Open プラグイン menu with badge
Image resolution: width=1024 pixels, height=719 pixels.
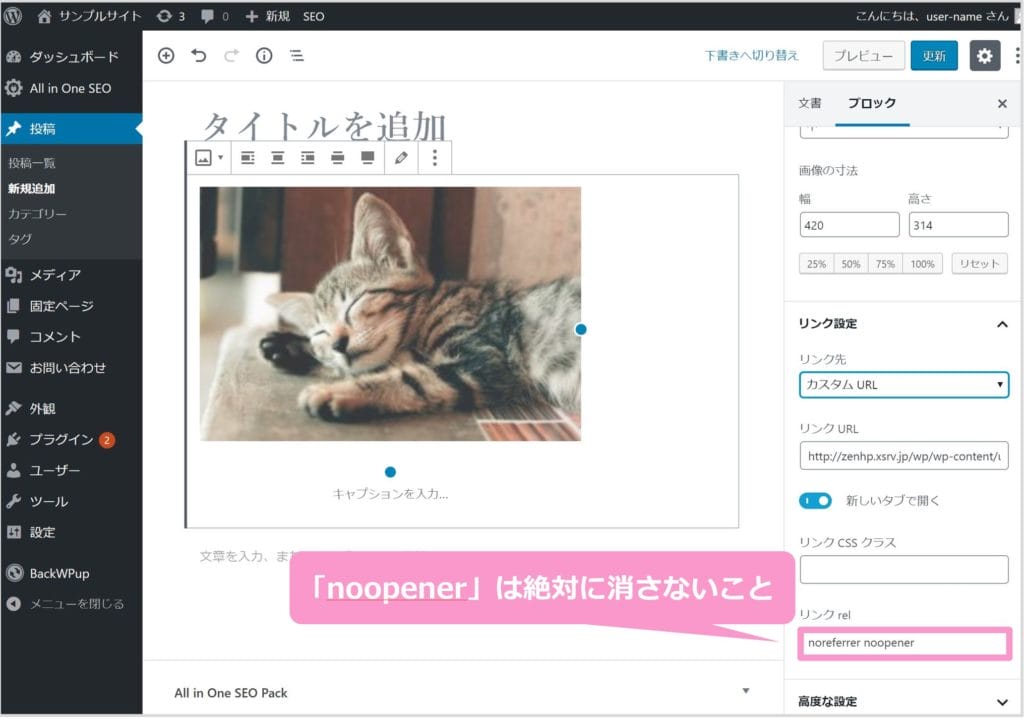(71, 440)
